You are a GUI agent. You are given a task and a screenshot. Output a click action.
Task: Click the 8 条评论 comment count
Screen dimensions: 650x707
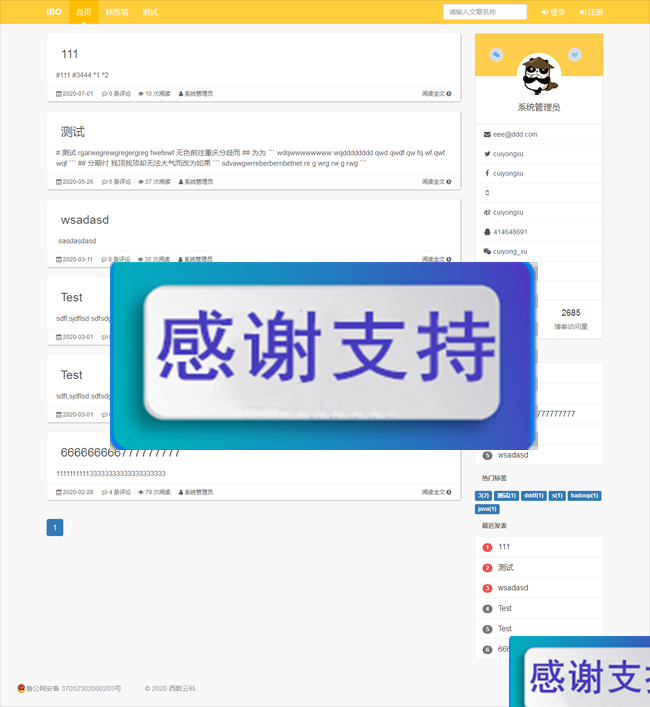(x=119, y=259)
